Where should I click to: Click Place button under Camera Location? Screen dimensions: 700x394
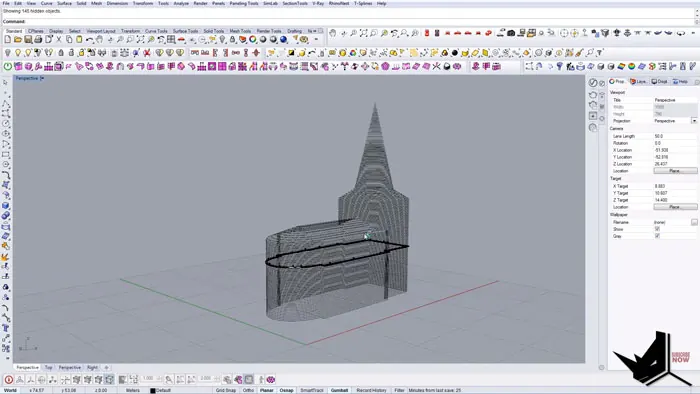[x=675, y=171]
